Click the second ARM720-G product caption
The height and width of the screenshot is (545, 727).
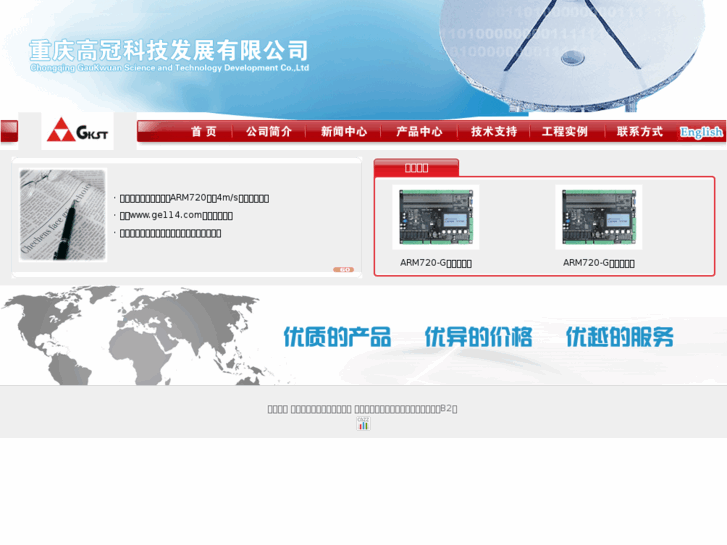pos(599,263)
